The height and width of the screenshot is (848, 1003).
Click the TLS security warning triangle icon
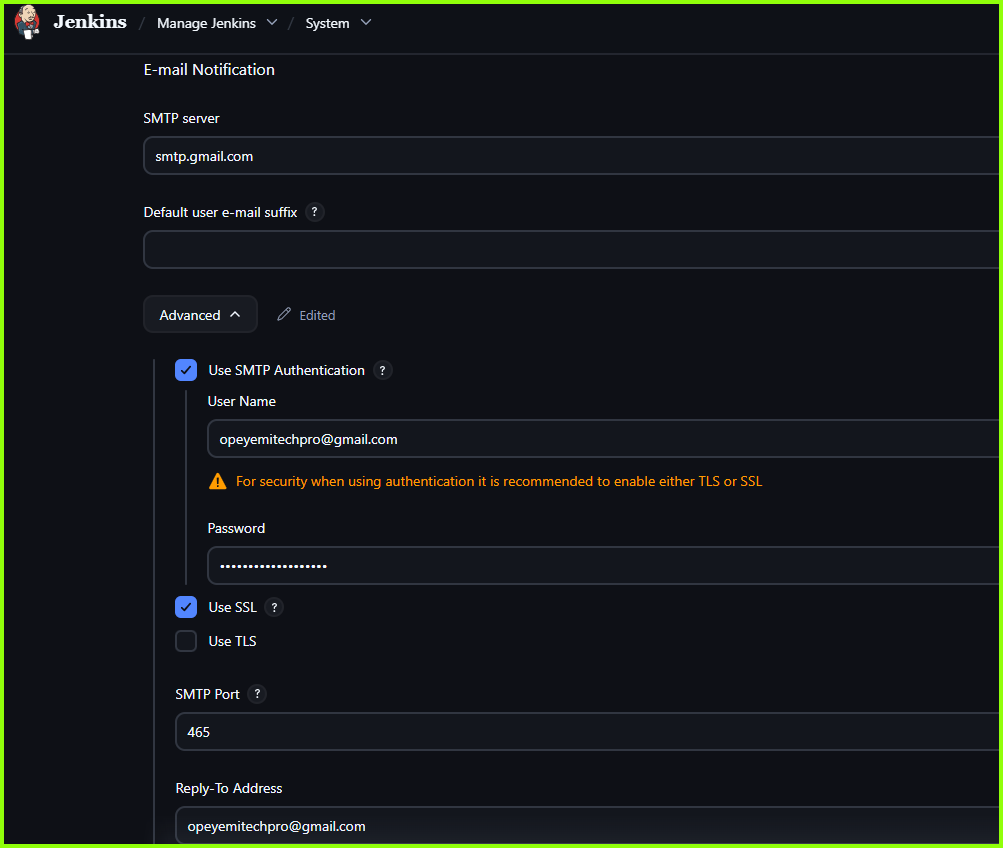217,481
